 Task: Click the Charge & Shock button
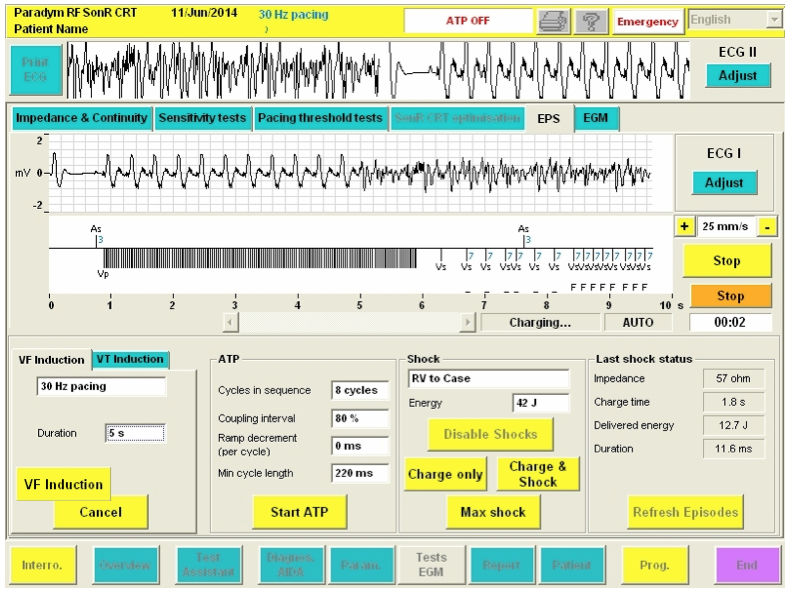(x=537, y=474)
